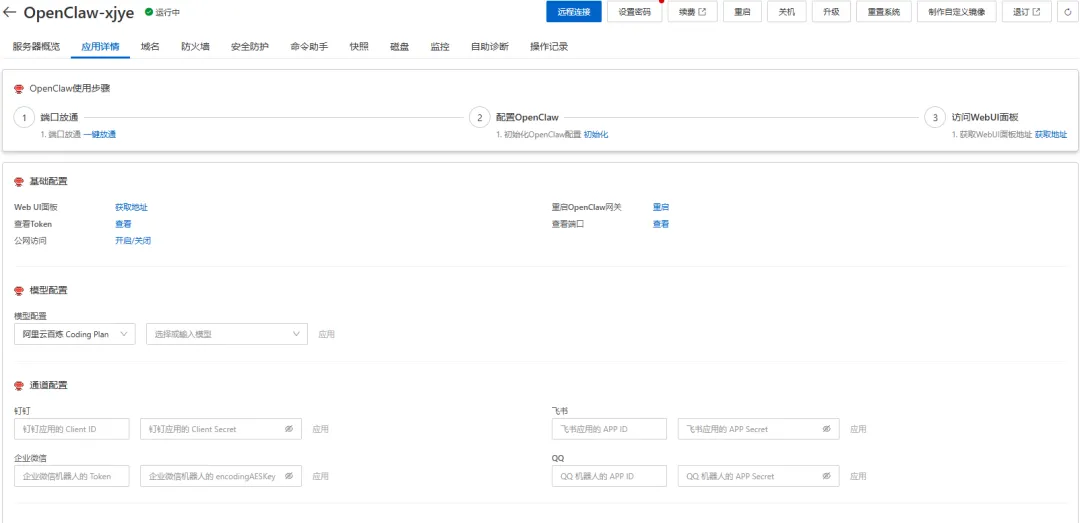Focus the 飞书应用的 APP ID field

pyautogui.click(x=609, y=429)
